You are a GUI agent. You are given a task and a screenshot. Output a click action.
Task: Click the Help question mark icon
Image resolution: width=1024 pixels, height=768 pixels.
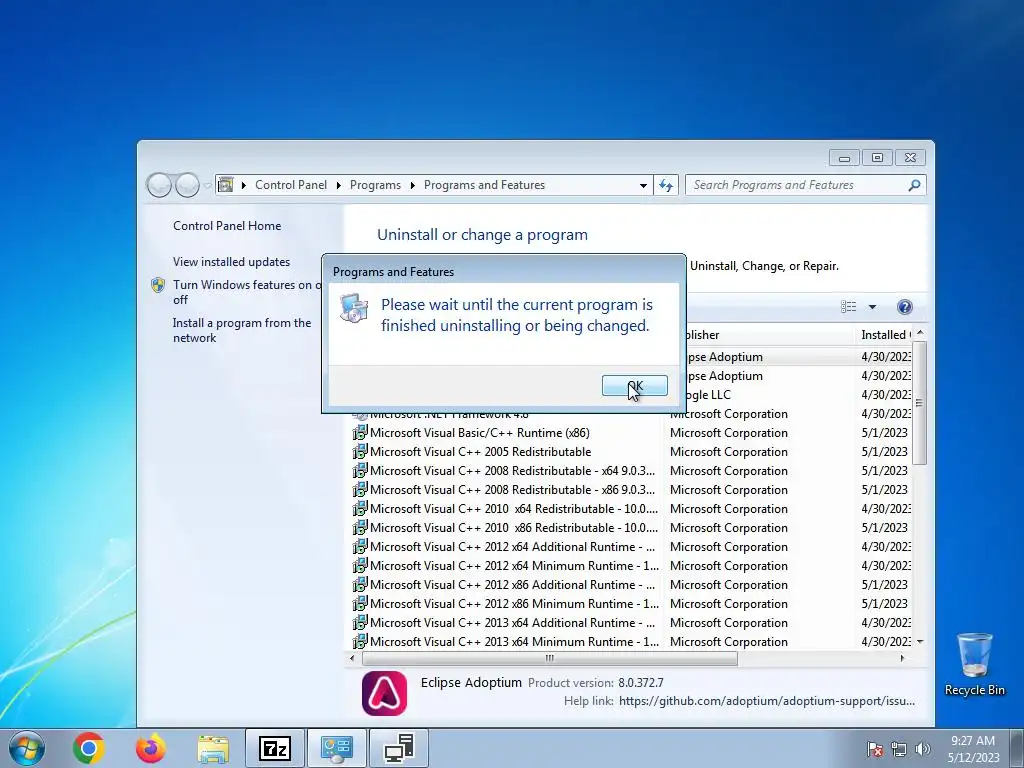pyautogui.click(x=904, y=307)
